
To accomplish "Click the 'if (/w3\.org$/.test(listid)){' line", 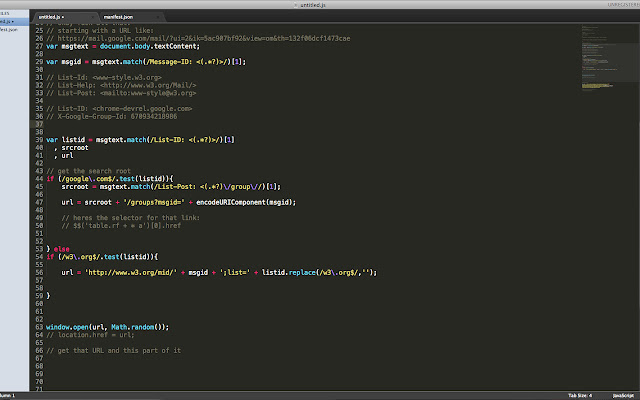I will click(102, 257).
